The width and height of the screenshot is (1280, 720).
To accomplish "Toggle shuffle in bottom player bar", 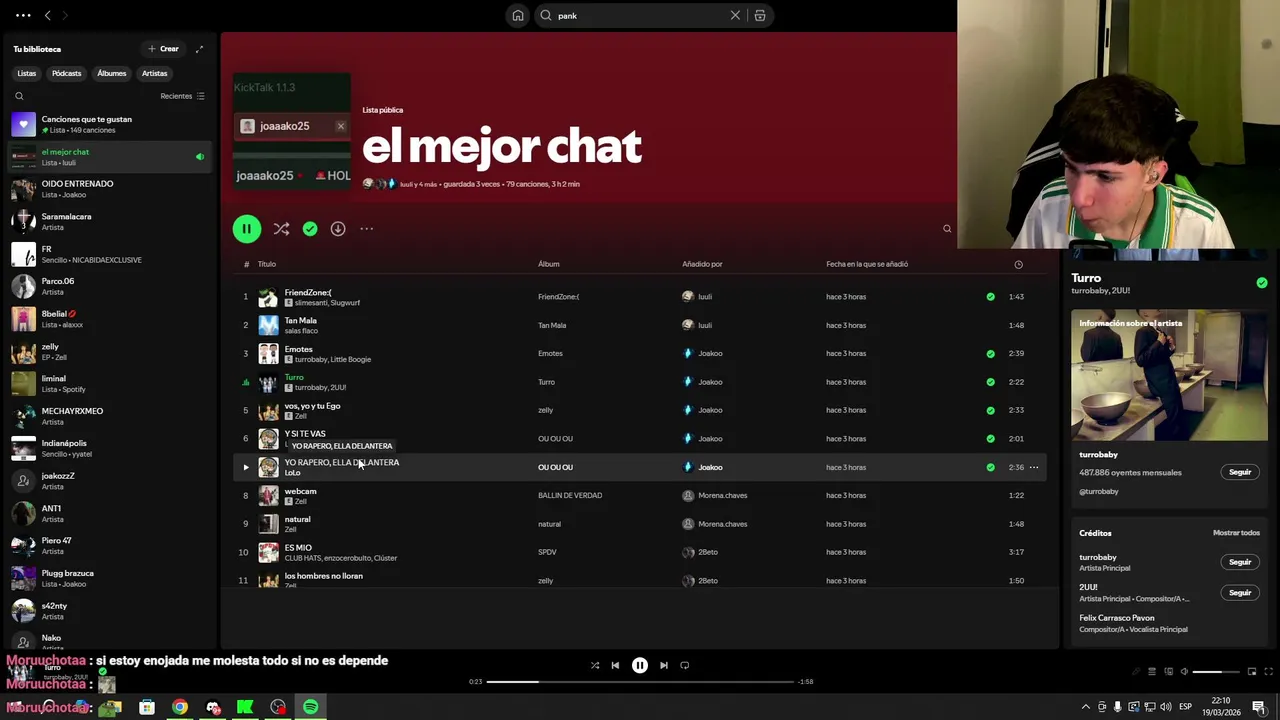I will [594, 665].
